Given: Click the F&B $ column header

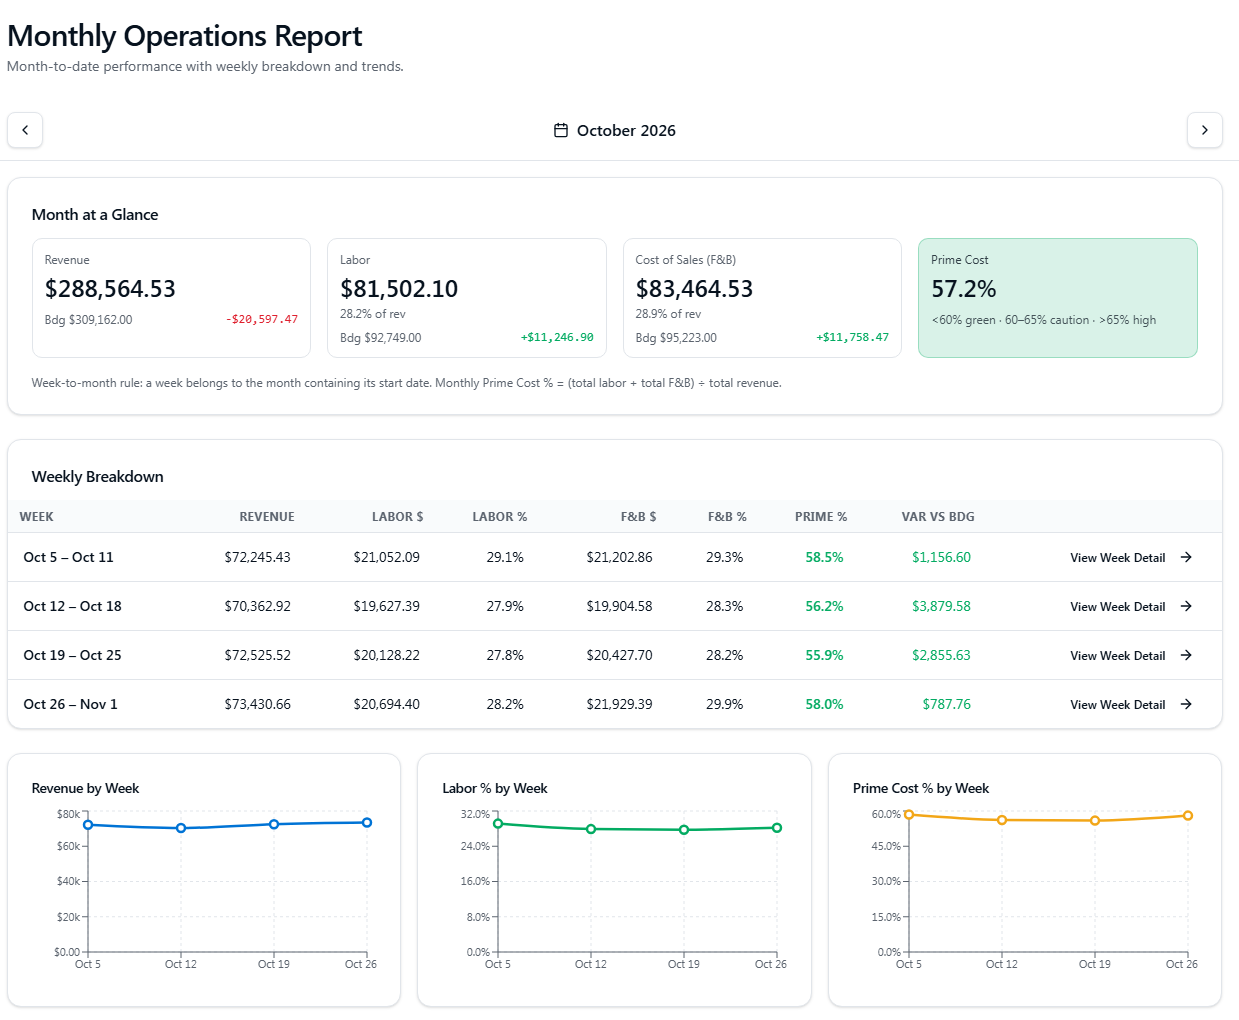Looking at the screenshot, I should coord(638,517).
